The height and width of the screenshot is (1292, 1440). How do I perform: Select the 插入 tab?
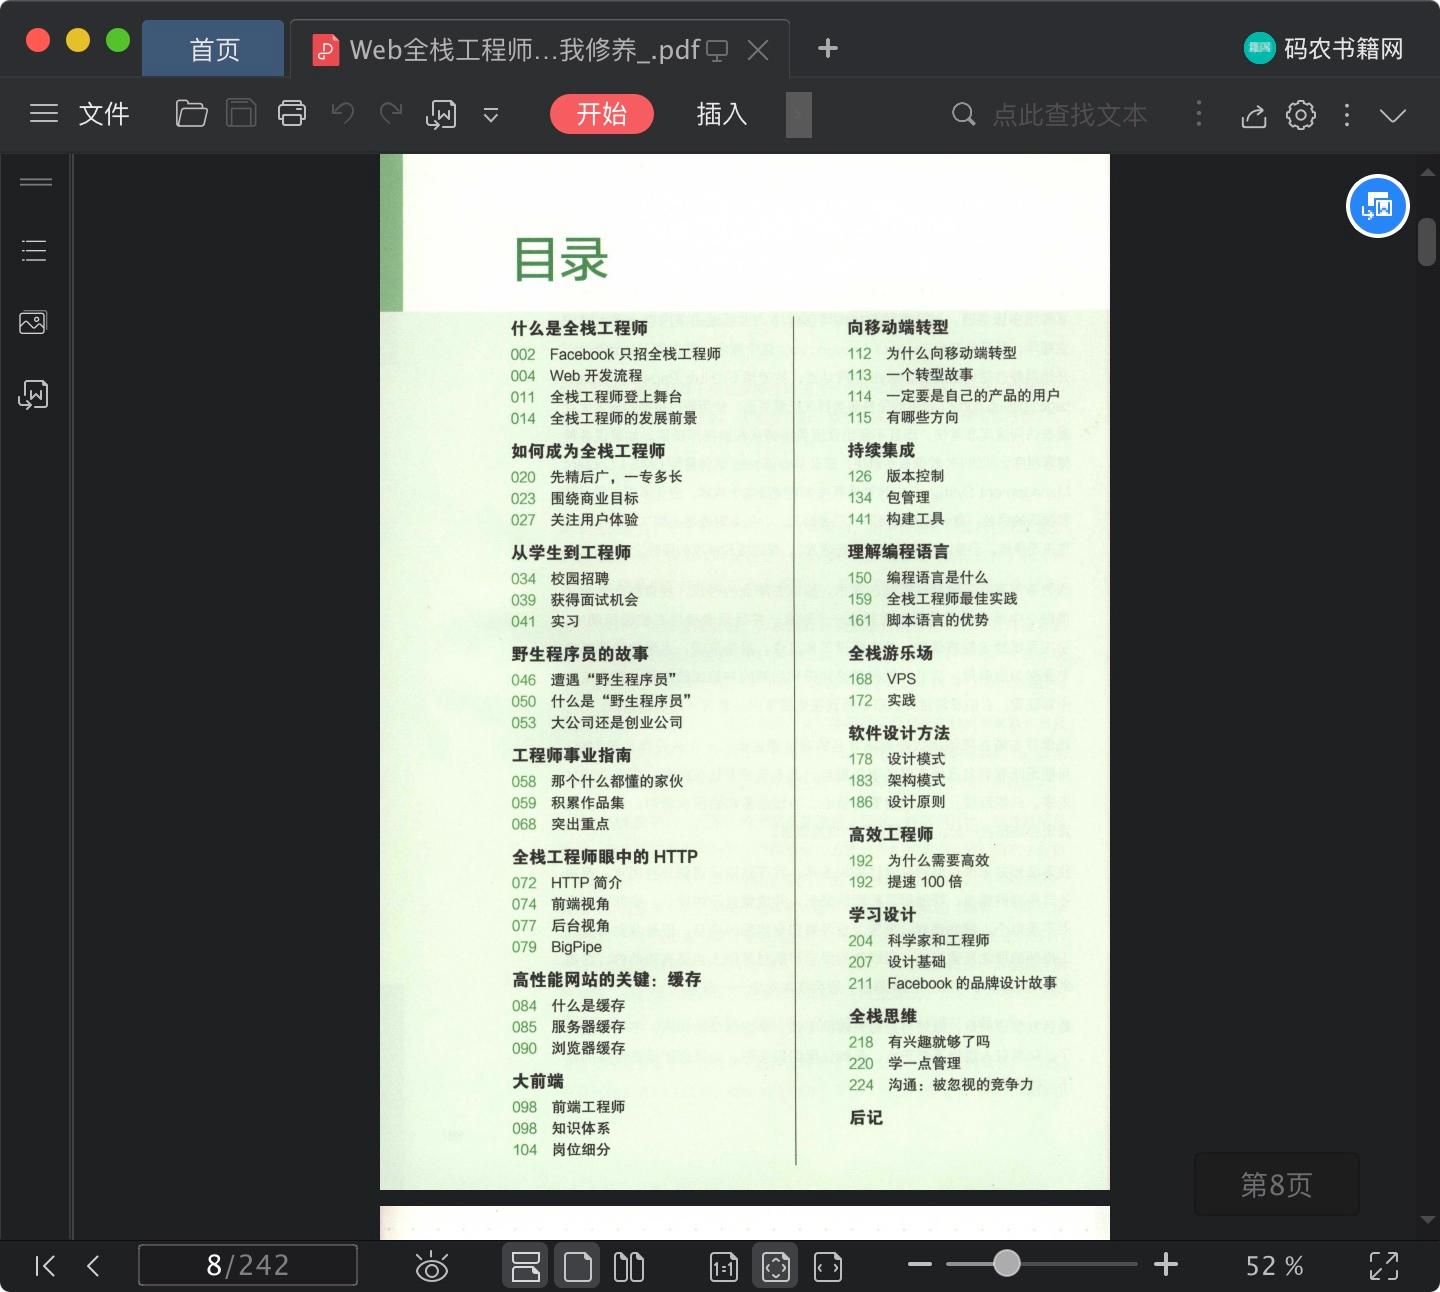(722, 114)
